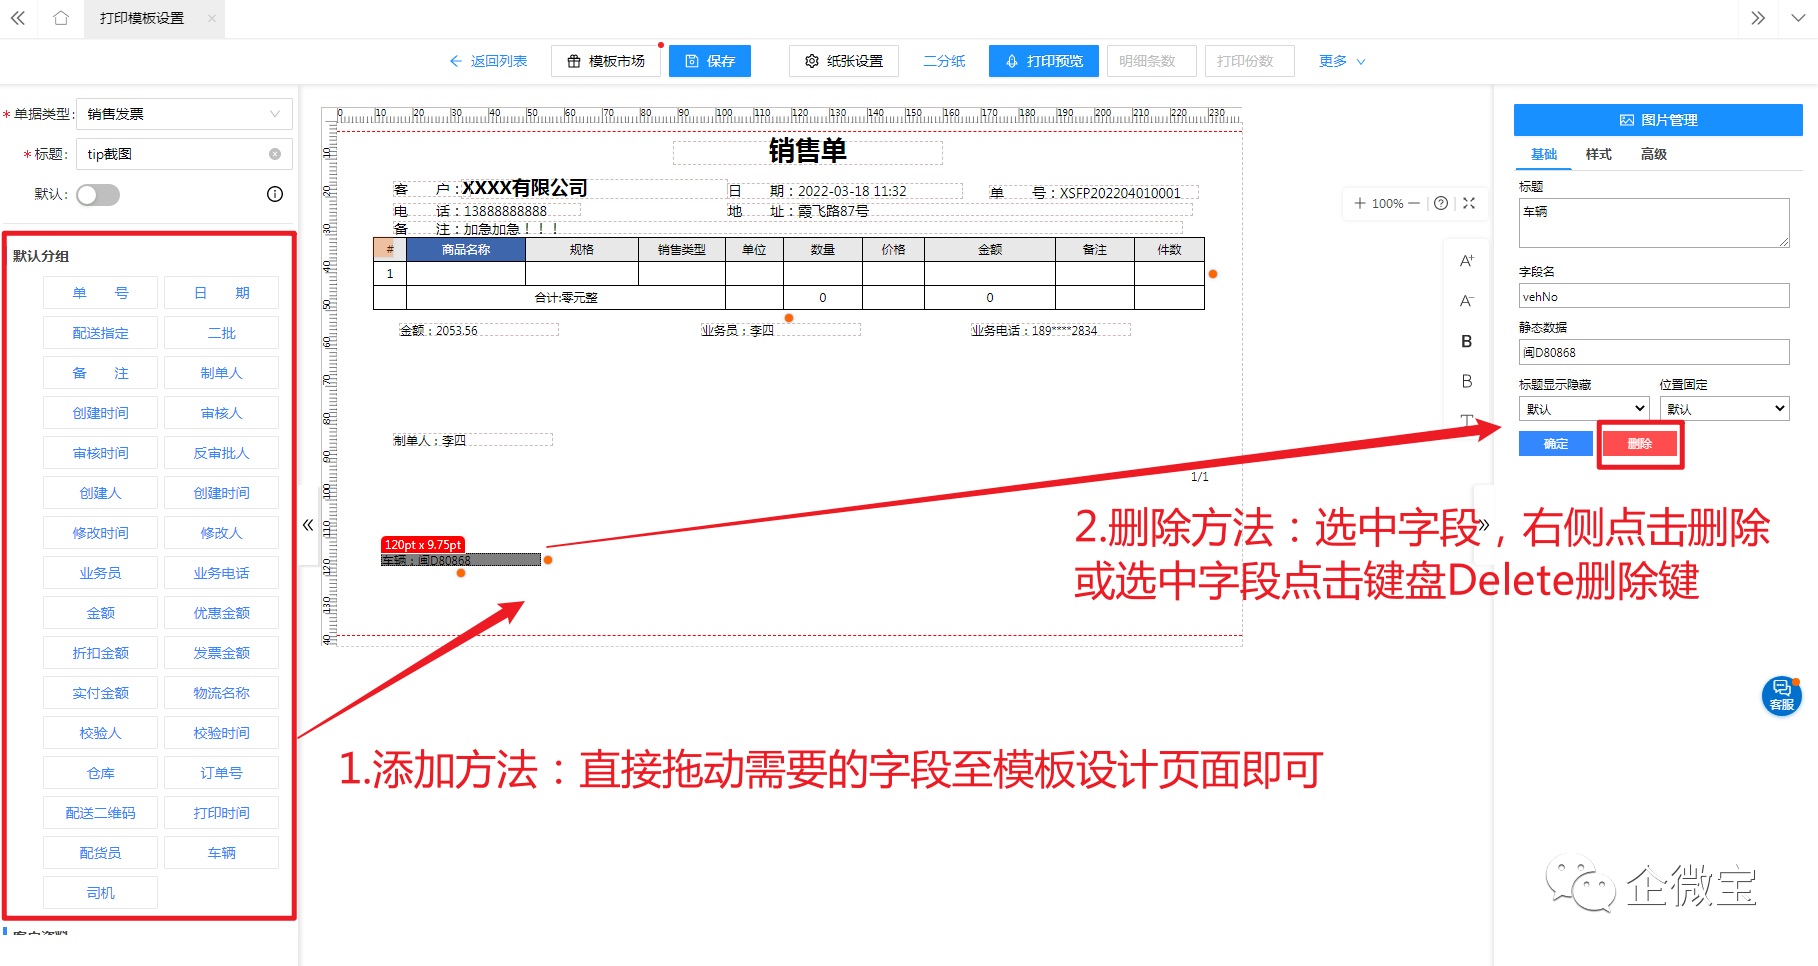Click the home icon in top-left corner
1818x966 pixels.
tap(60, 18)
